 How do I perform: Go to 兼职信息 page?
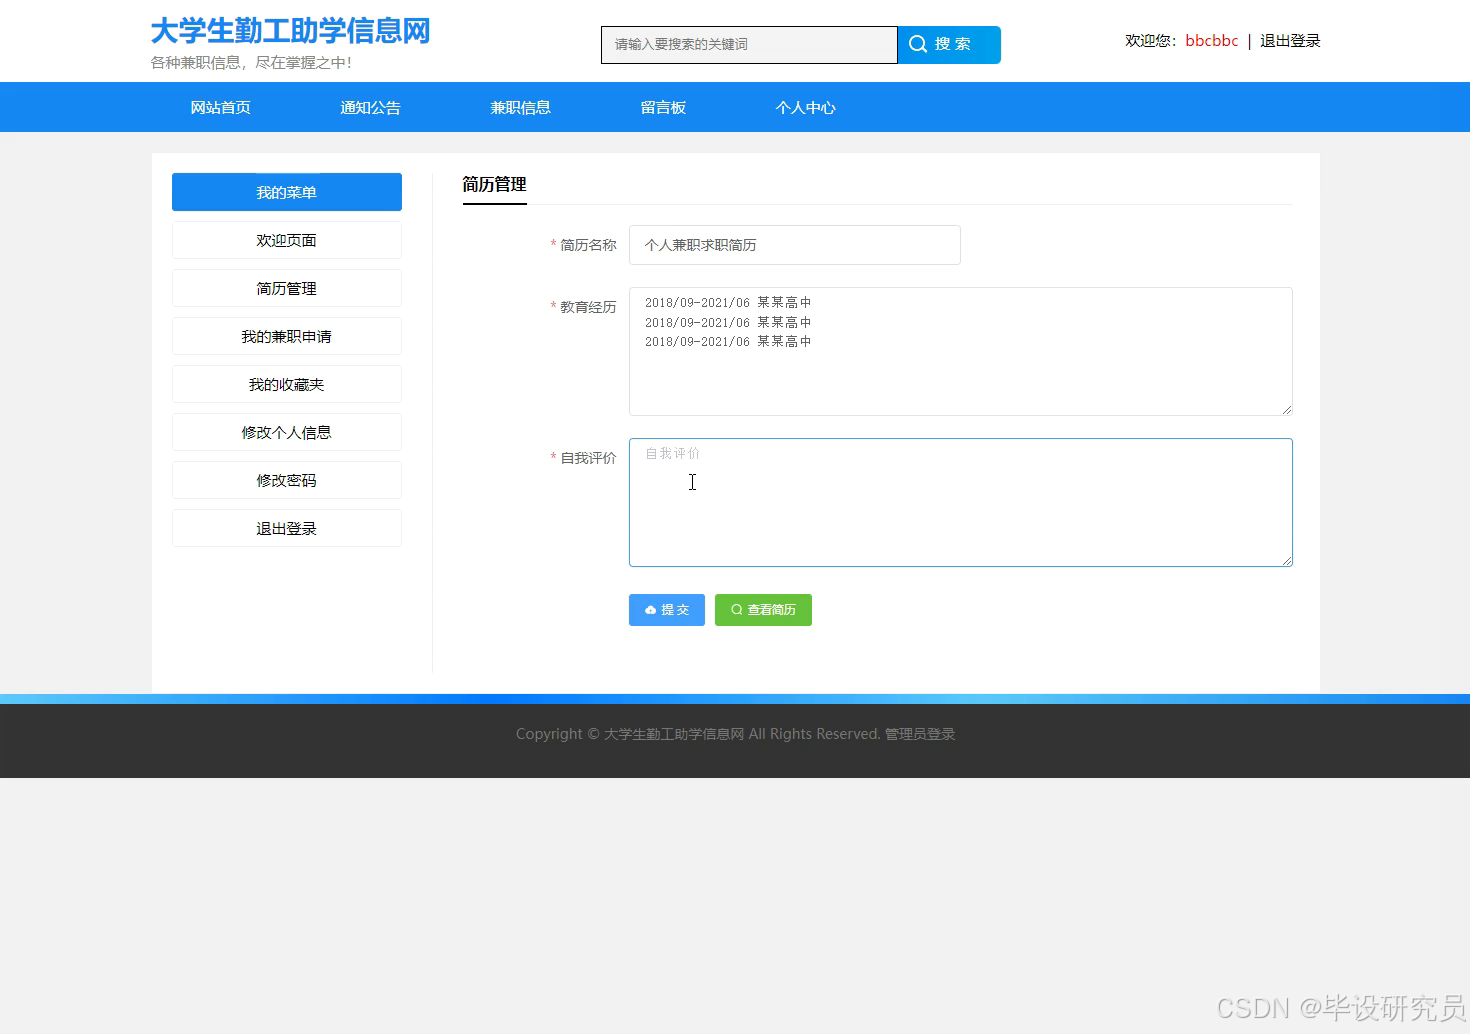pos(520,107)
